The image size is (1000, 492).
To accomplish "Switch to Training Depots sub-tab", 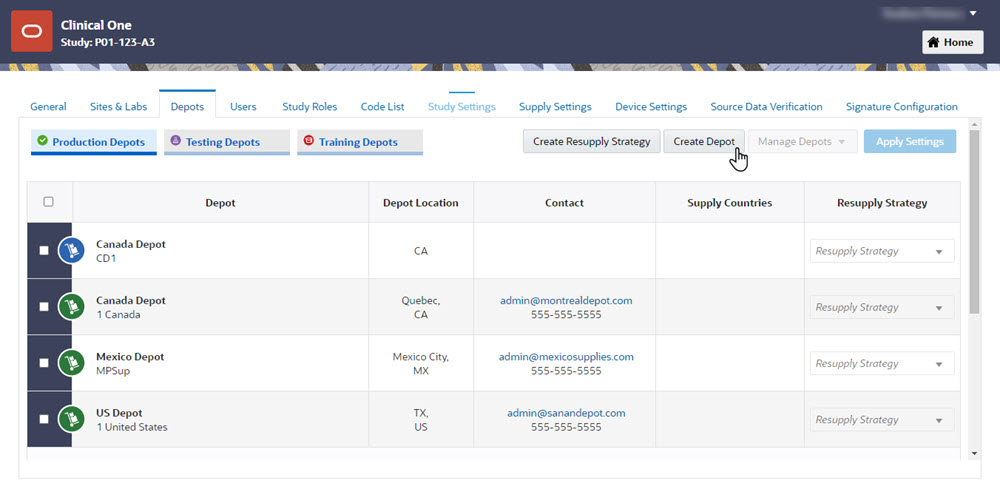I will coord(360,142).
